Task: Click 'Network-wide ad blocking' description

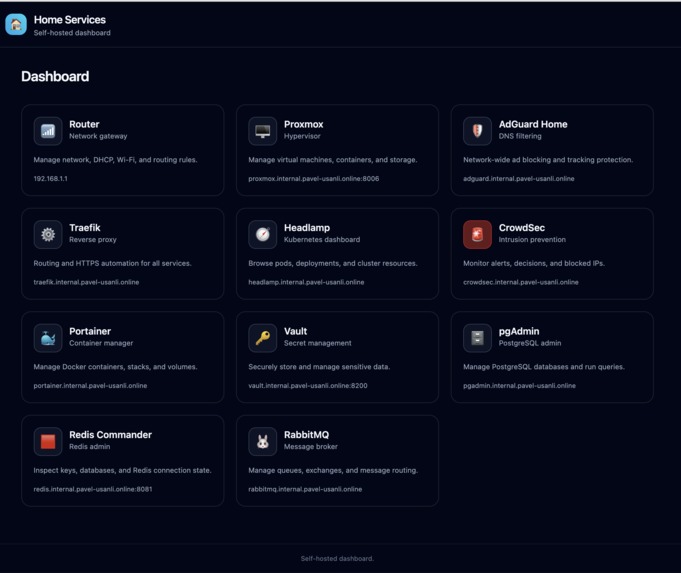Action: point(548,160)
